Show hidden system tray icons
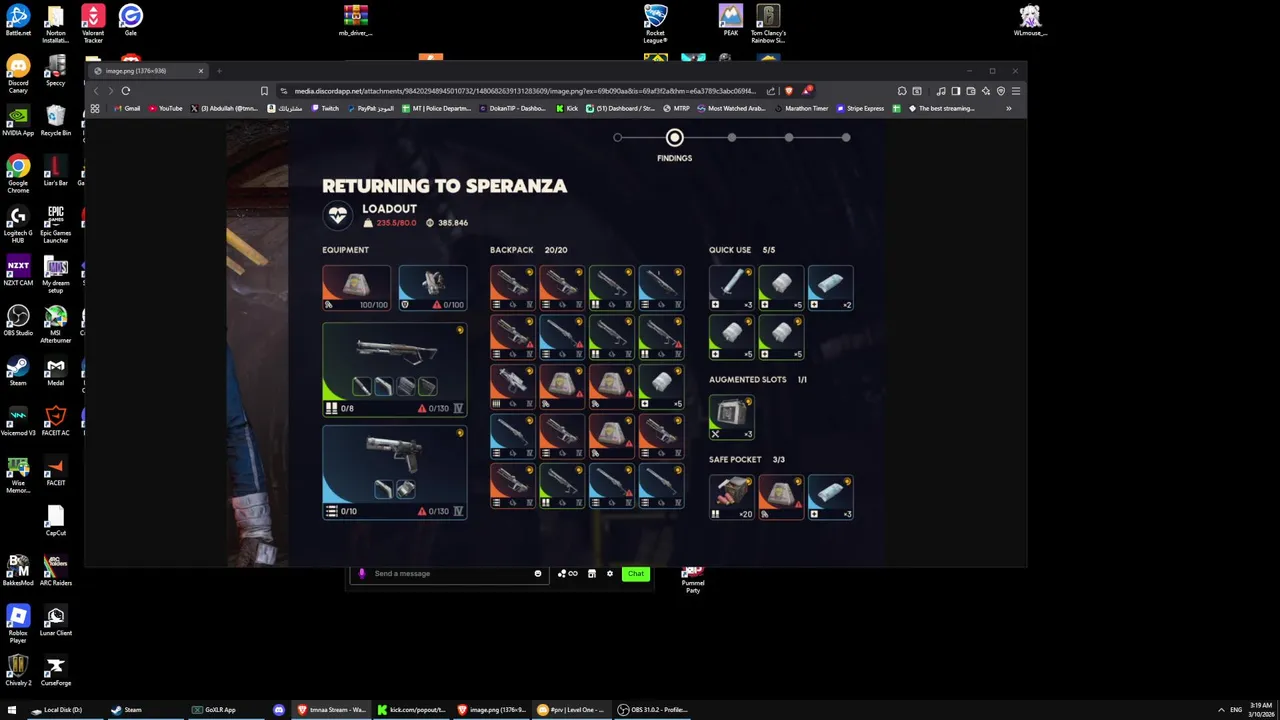Screen dimensions: 1280x720 [x=1221, y=710]
